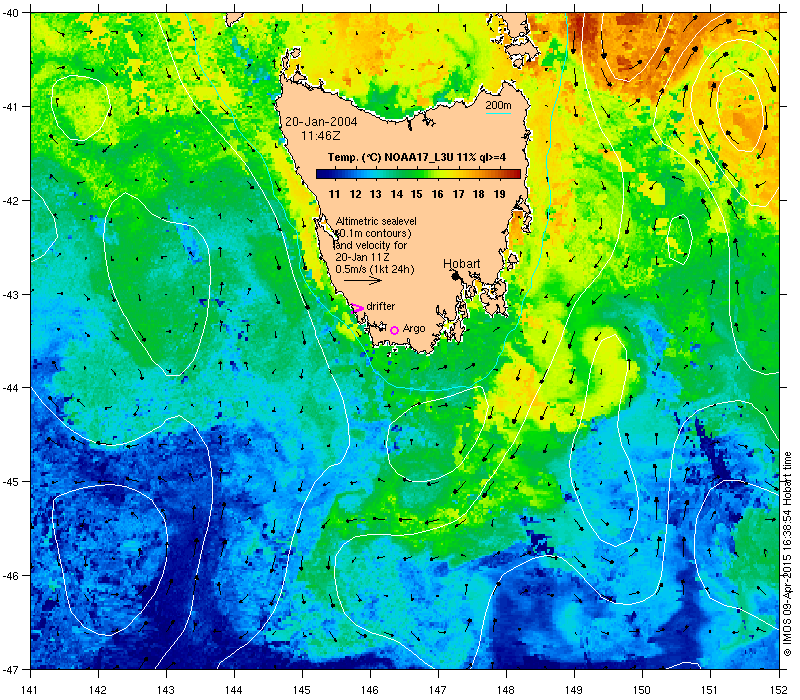The width and height of the screenshot is (800, 700).
Task: Click the '20-Jan 11Z' caption line
Action: (362, 257)
